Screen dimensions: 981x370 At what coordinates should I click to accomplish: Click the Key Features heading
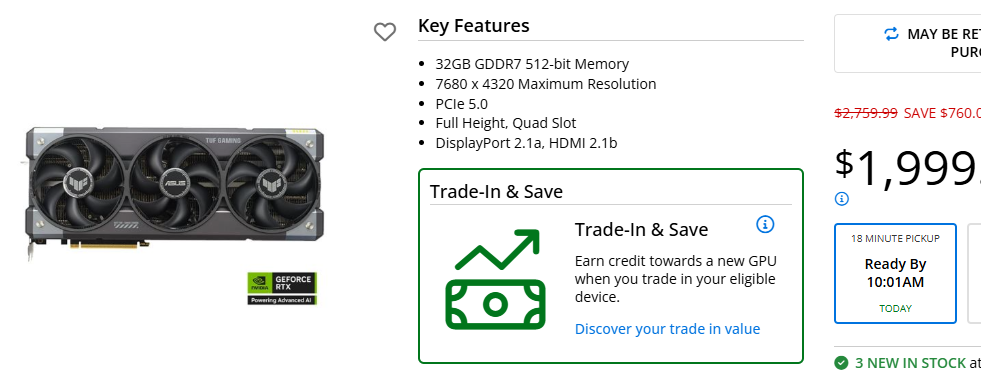[x=474, y=26]
